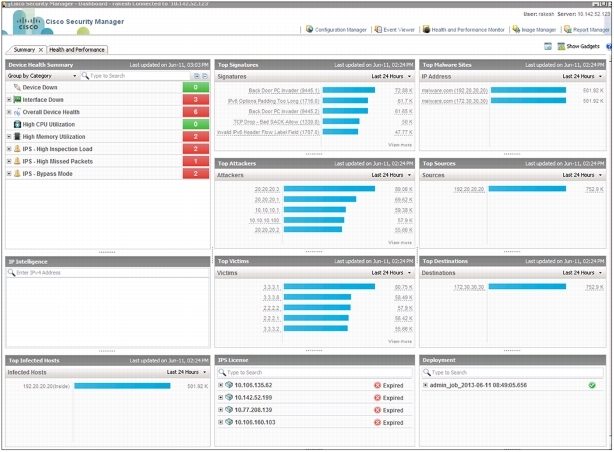Switch to the Summary tab
Viewport: 614px width, 452px height.
24,50
